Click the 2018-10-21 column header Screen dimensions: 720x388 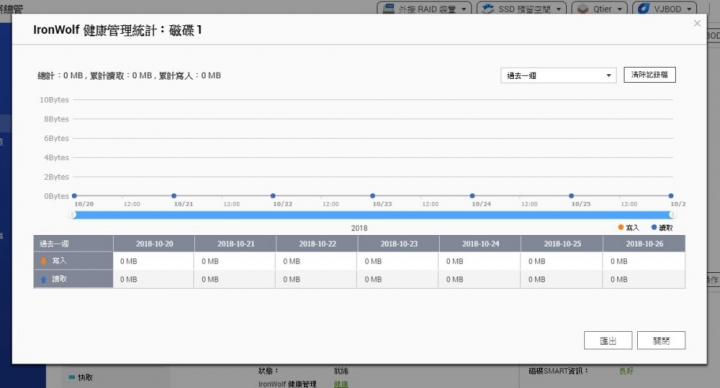(236, 244)
